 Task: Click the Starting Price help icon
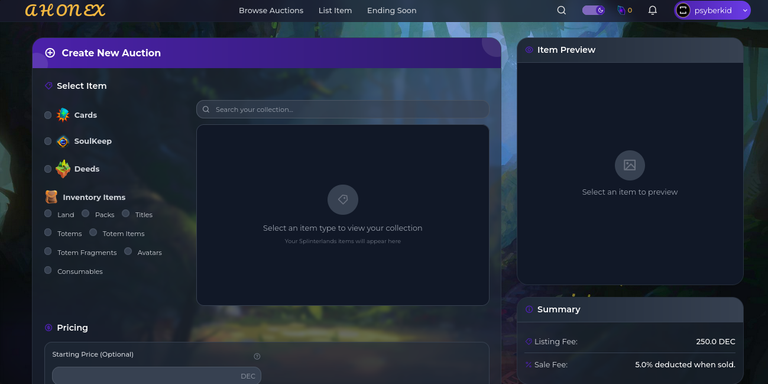click(257, 356)
